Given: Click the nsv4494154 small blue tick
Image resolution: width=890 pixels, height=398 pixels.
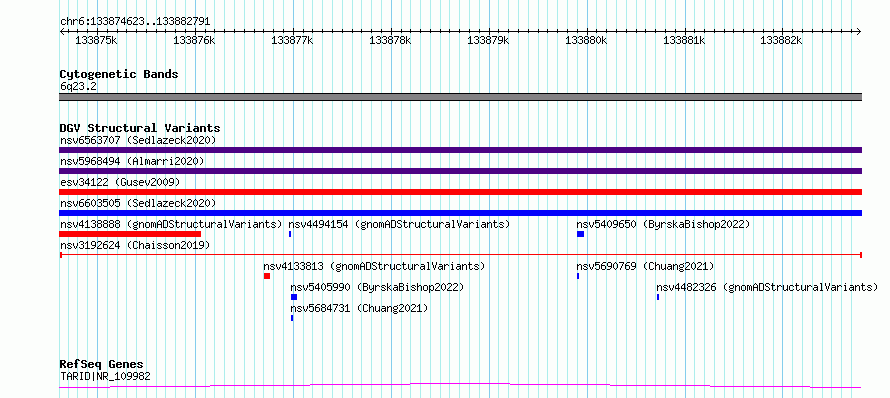Looking at the screenshot, I should 290,234.
